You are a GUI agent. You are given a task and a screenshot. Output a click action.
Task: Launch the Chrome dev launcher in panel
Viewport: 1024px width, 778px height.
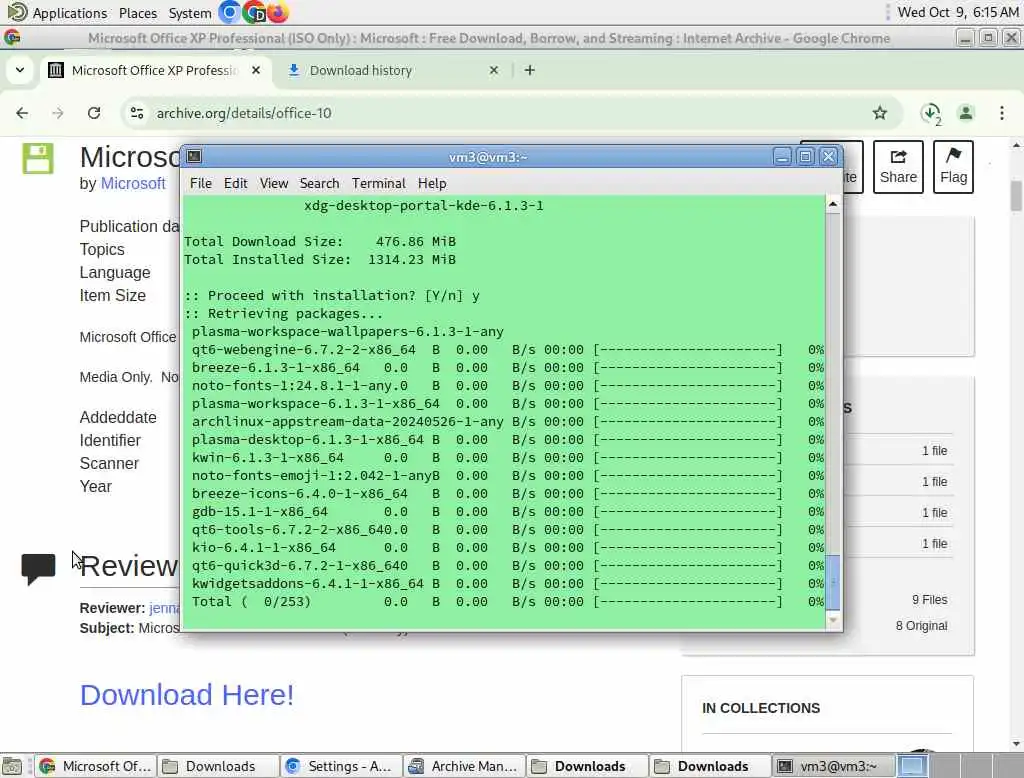253,12
